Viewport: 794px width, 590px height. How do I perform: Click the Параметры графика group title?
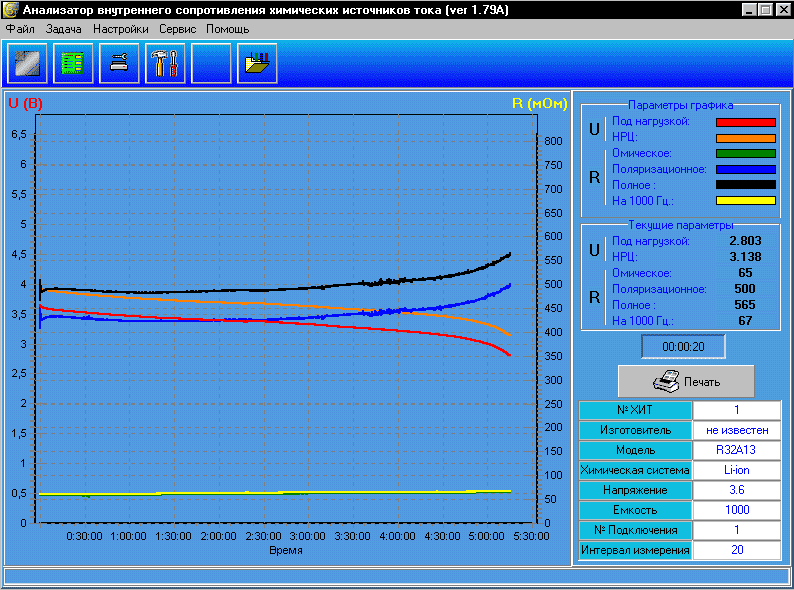click(680, 105)
